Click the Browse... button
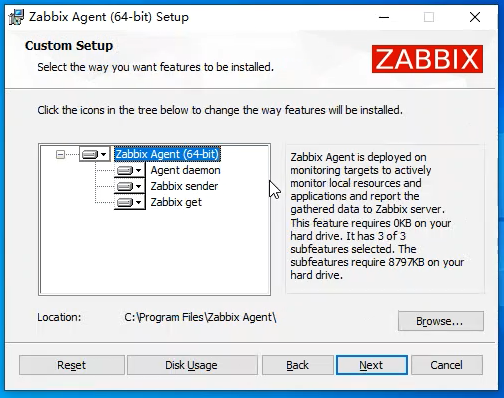Viewport: 504px width, 398px height. (441, 321)
